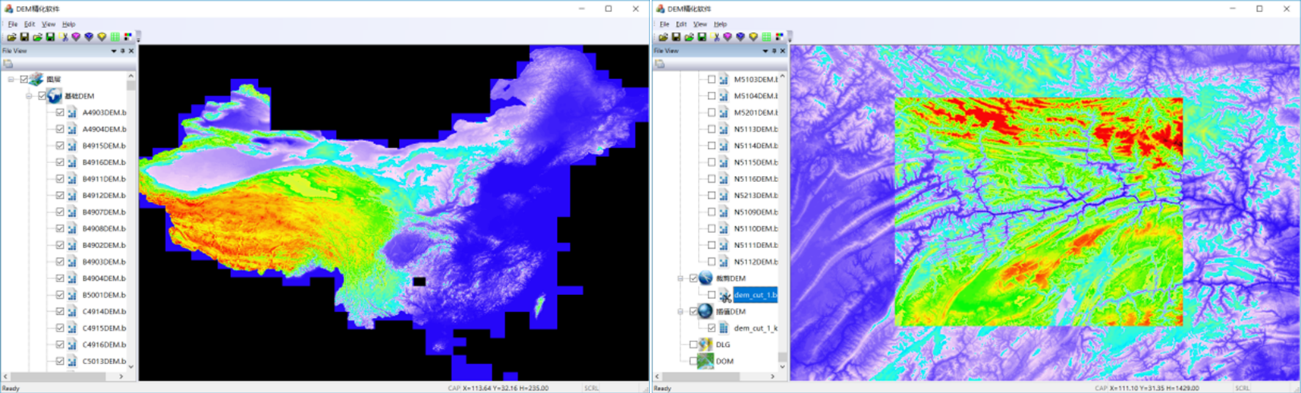The image size is (1301, 393).
Task: Click the color palette icon in left toolbar
Action: point(128,37)
